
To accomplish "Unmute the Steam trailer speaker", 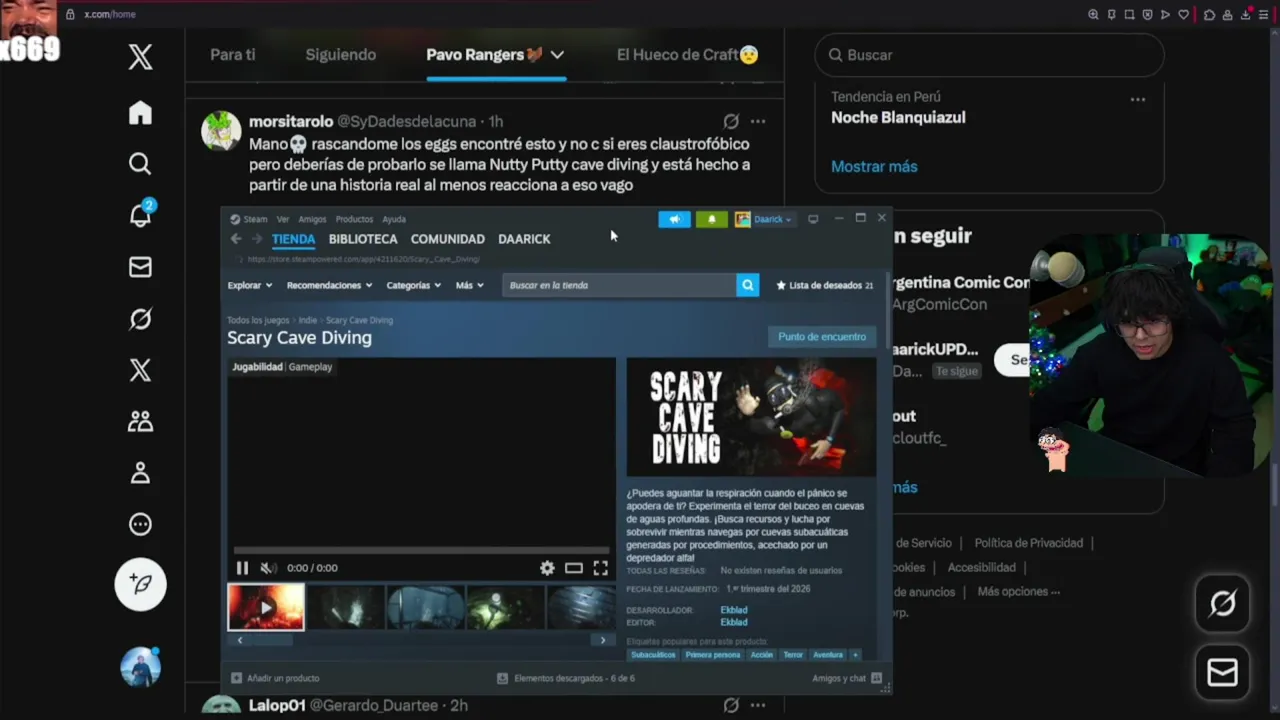I will [x=268, y=568].
